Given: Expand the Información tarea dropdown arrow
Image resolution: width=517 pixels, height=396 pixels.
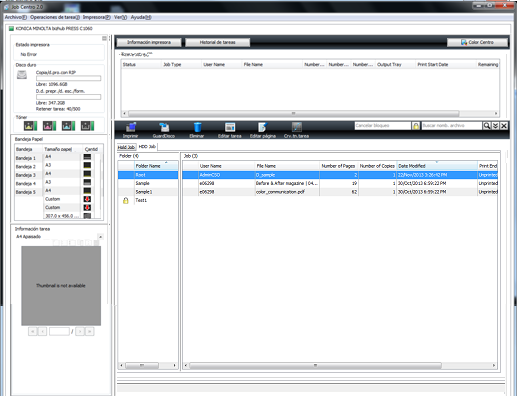Looking at the screenshot, I should pyautogui.click(x=100, y=237).
